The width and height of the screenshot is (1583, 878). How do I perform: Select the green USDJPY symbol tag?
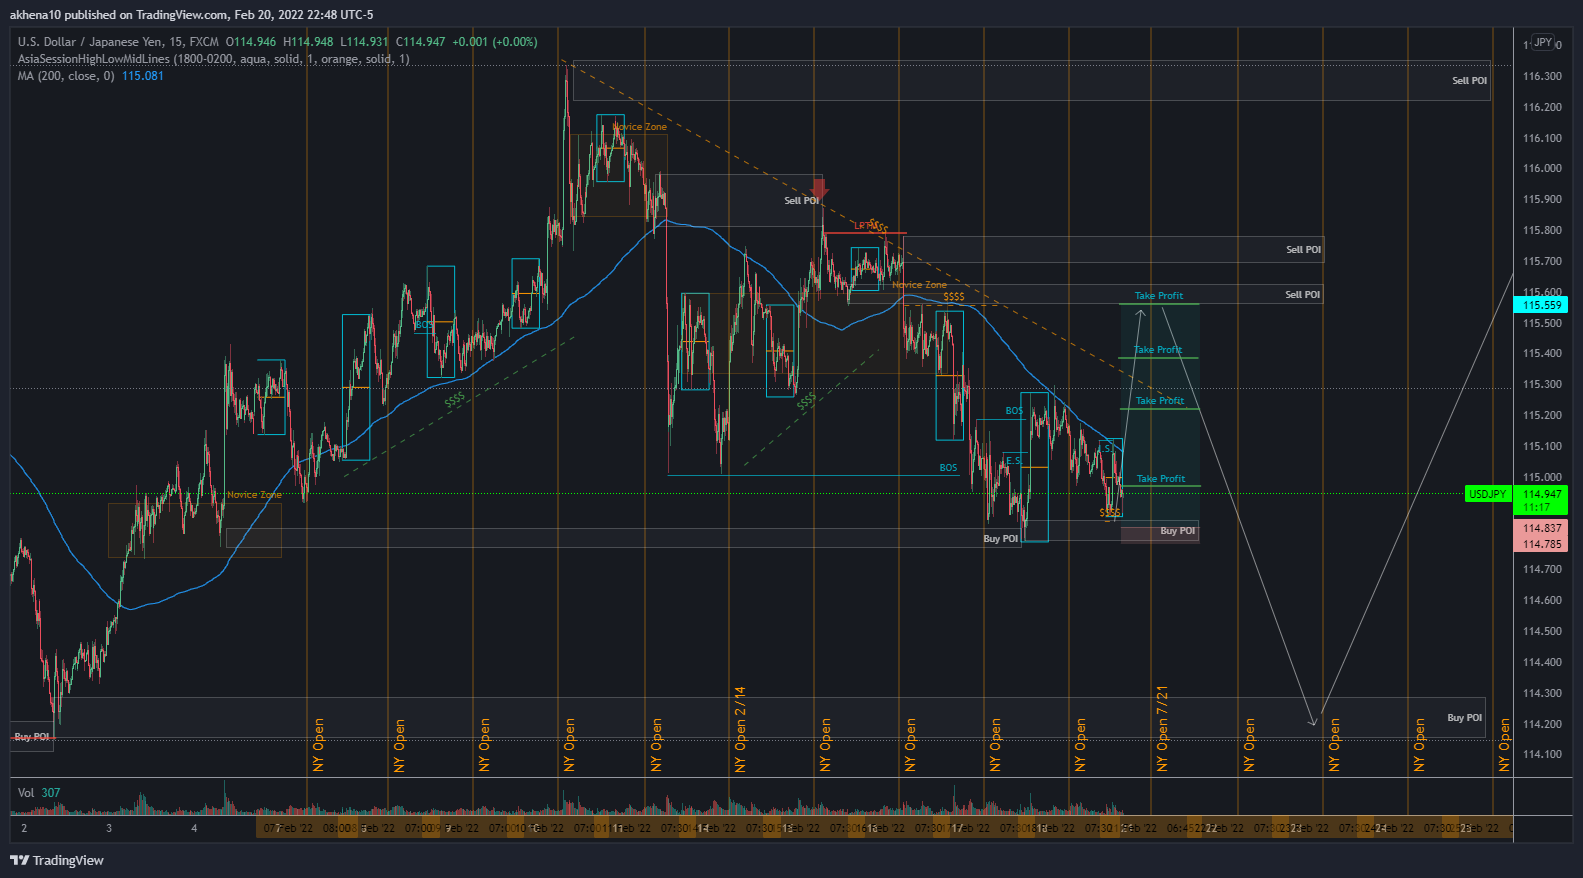[x=1487, y=494]
